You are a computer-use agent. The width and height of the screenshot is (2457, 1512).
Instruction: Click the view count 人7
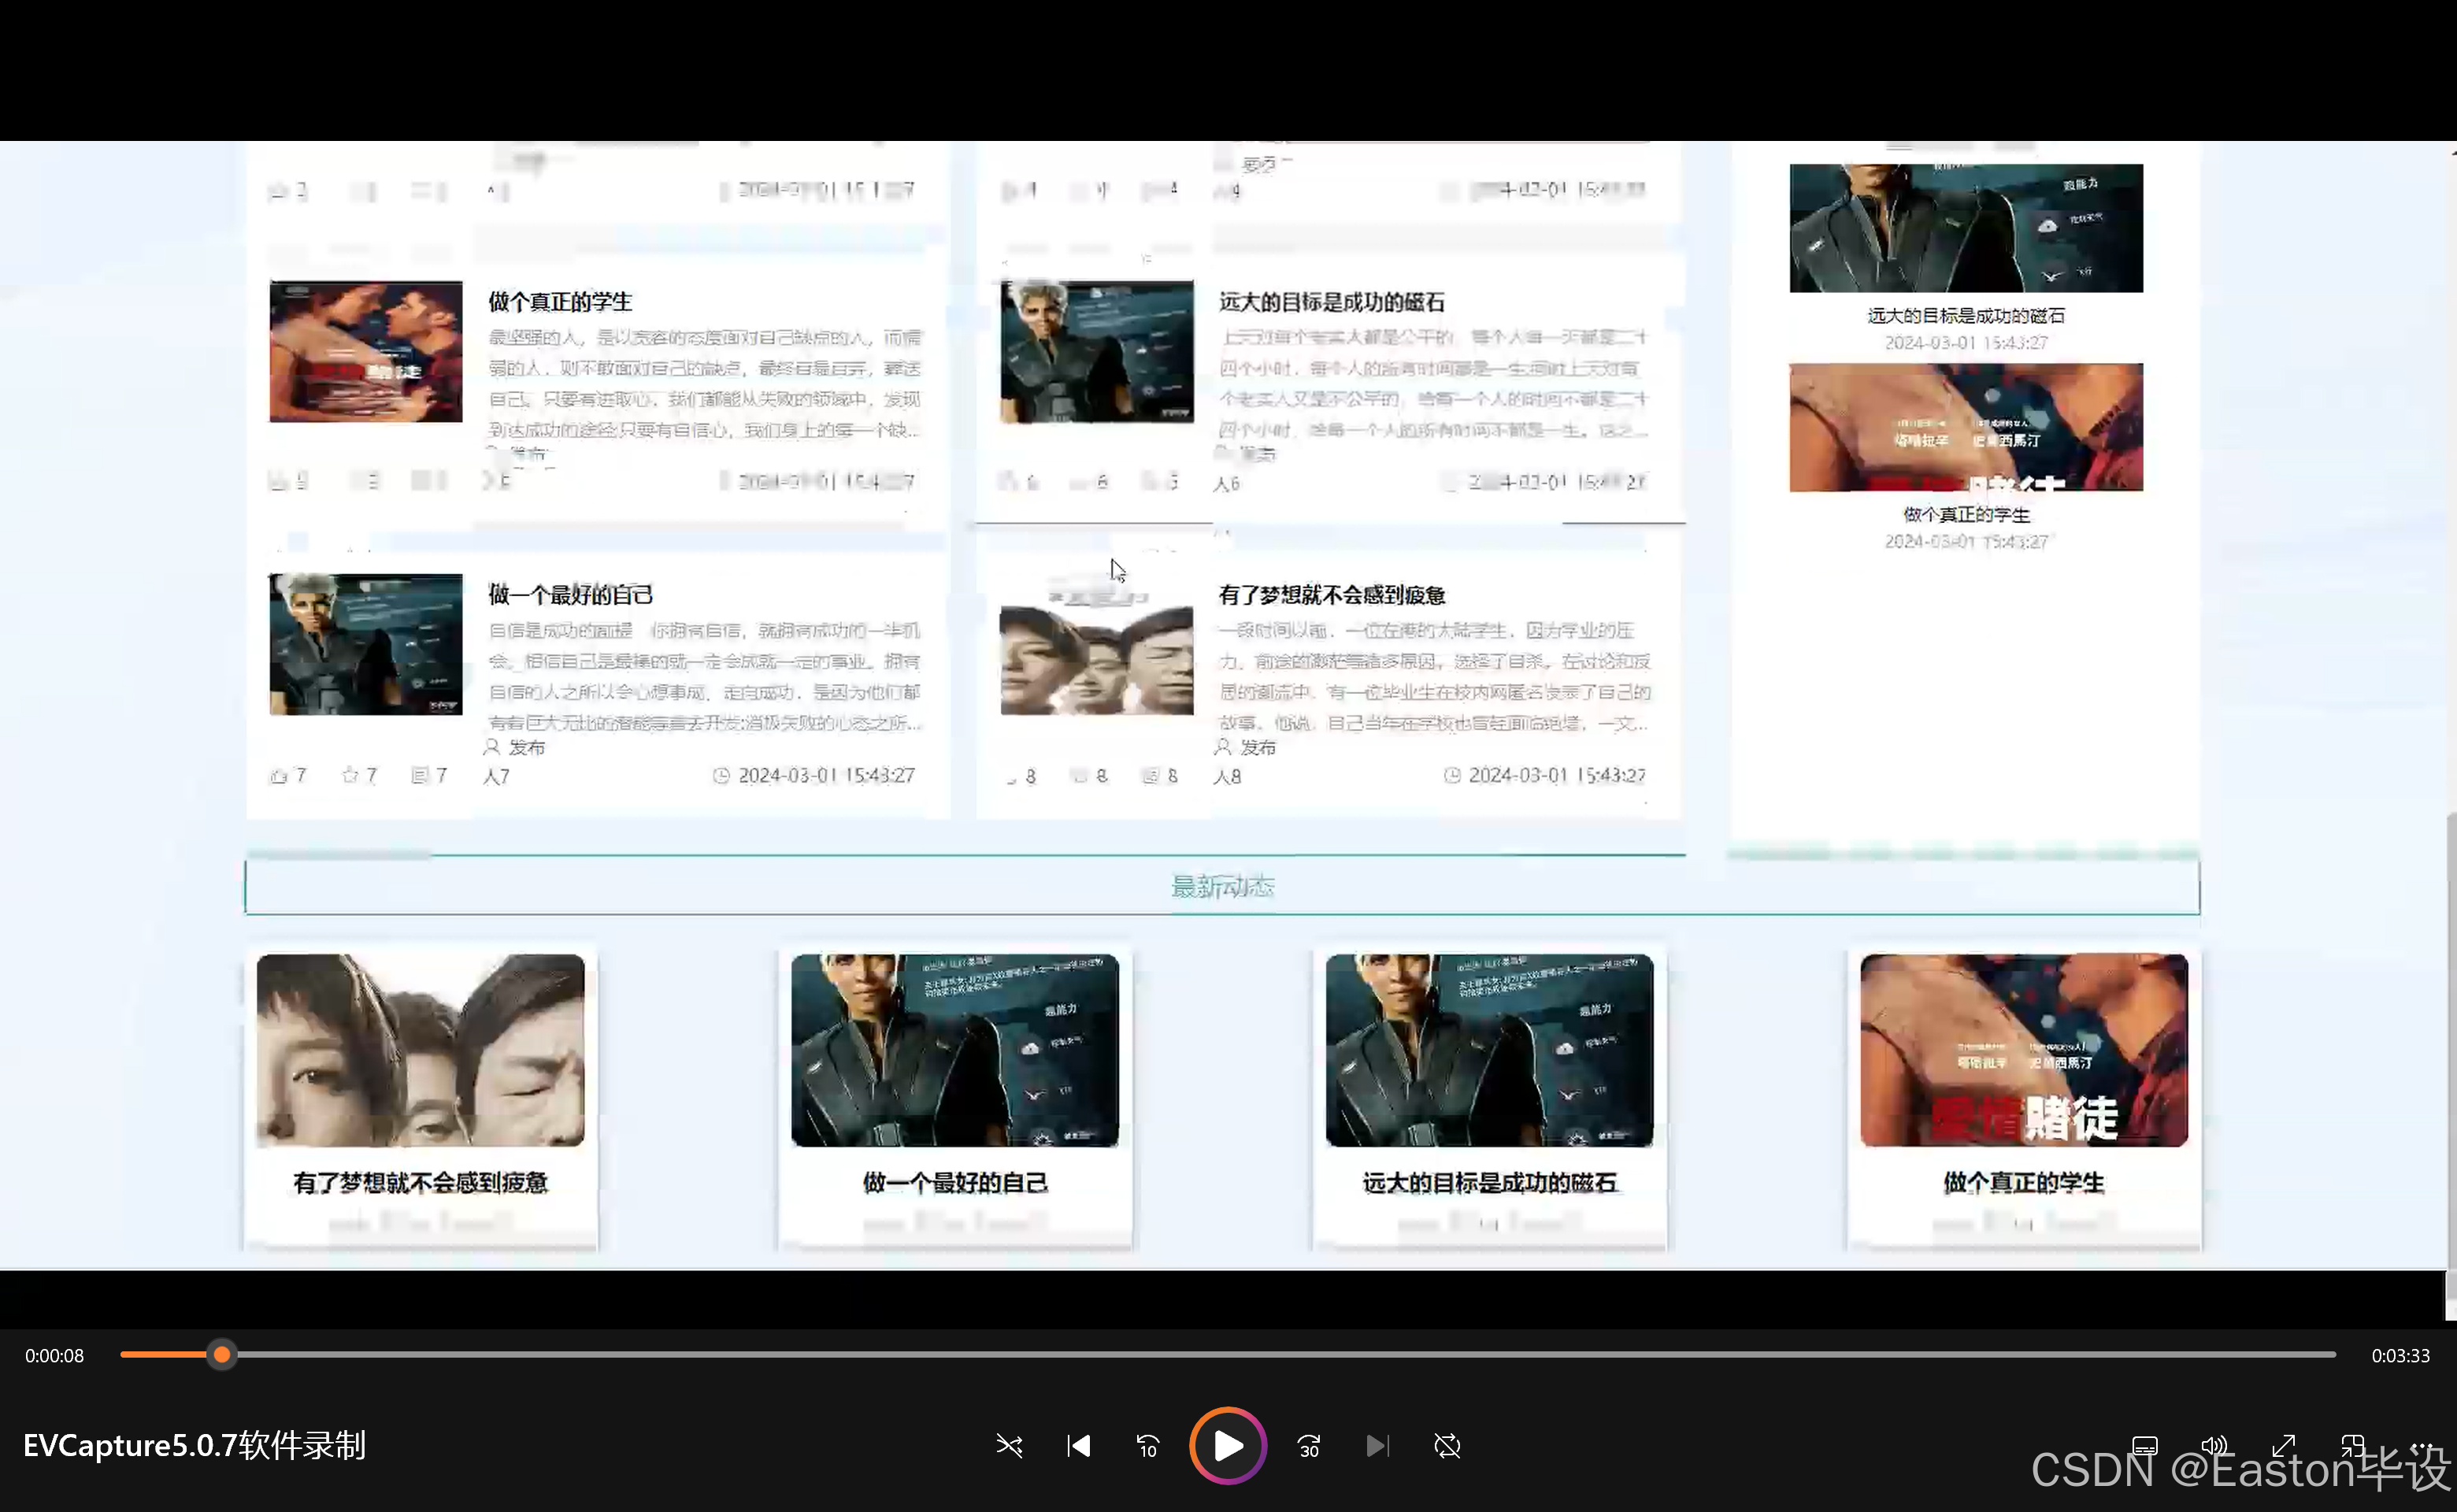(x=496, y=777)
